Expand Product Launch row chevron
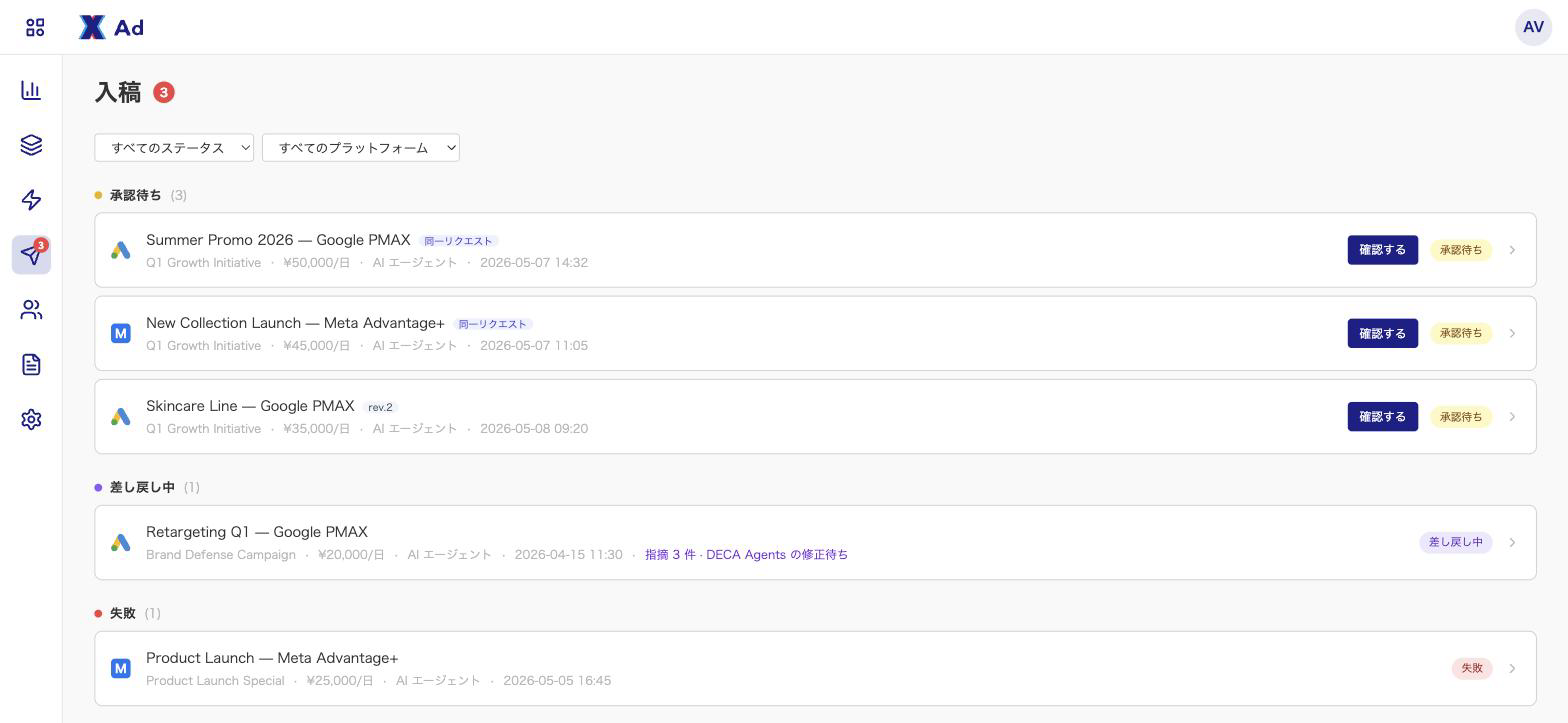 1512,668
